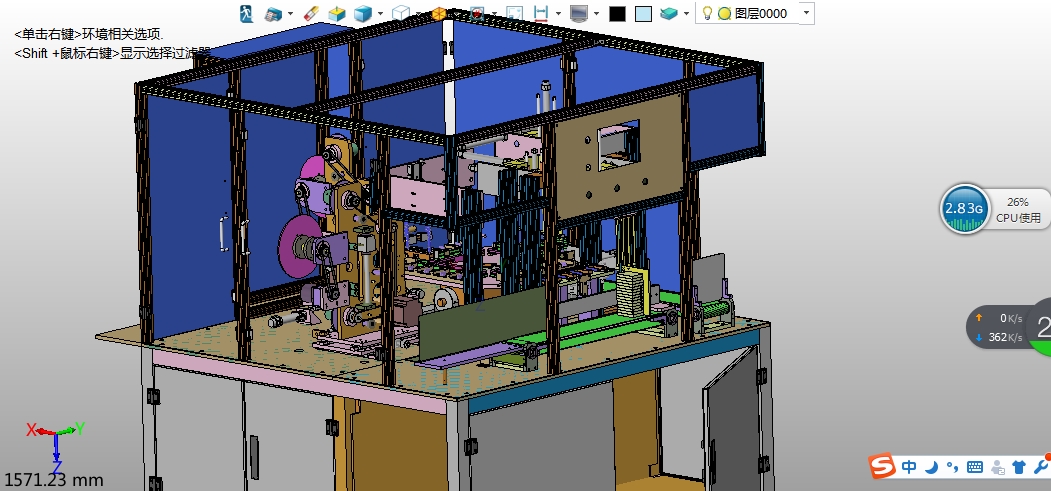Click the zoom window icon

point(514,13)
